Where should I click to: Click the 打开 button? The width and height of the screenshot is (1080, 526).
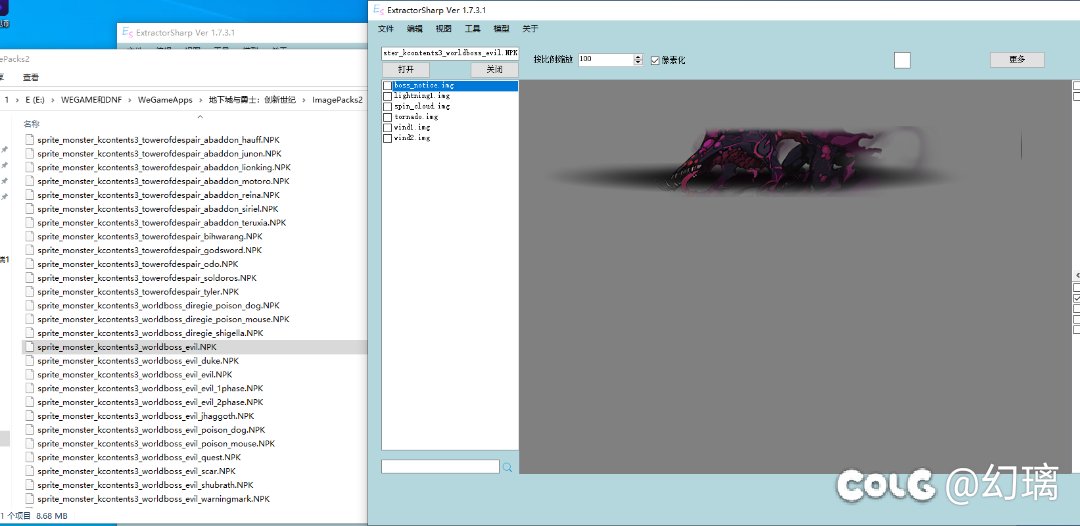(406, 70)
